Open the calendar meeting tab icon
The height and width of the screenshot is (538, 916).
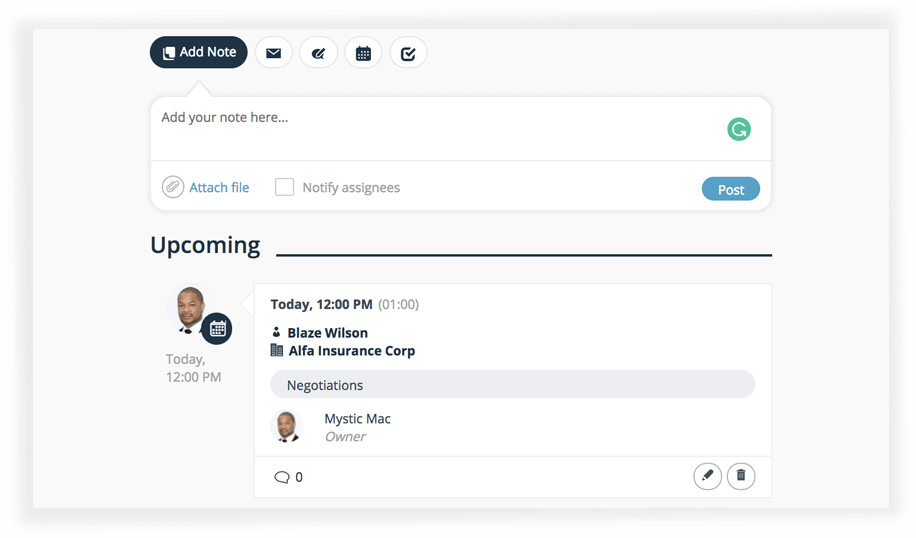(363, 53)
